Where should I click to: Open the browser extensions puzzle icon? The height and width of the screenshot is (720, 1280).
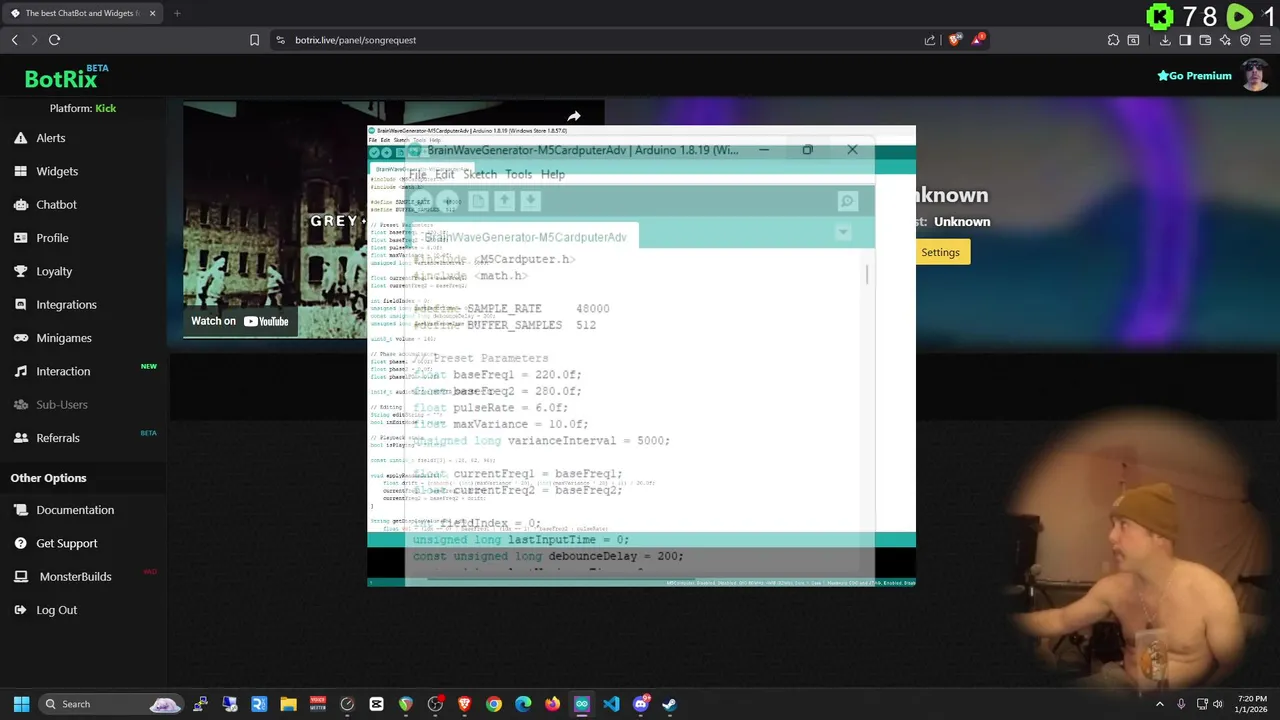click(x=1113, y=40)
